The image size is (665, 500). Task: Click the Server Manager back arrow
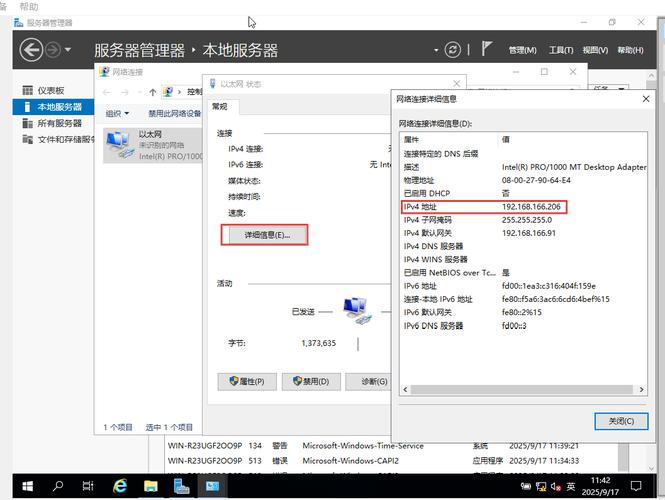click(31, 50)
